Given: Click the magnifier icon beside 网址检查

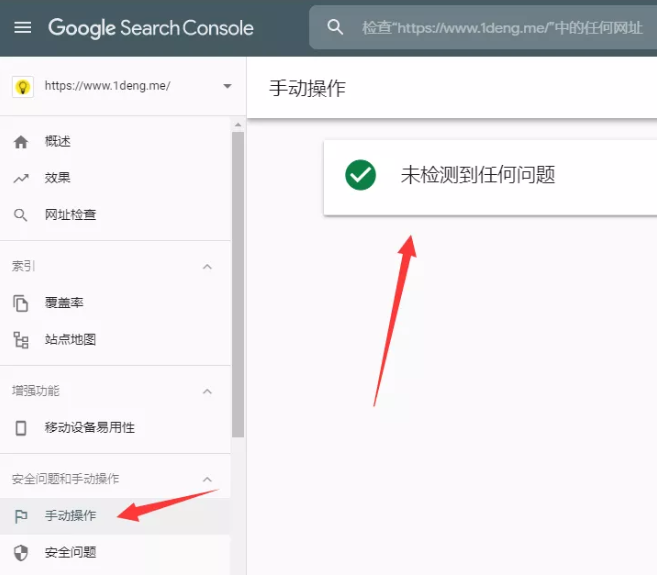Looking at the screenshot, I should point(21,215).
